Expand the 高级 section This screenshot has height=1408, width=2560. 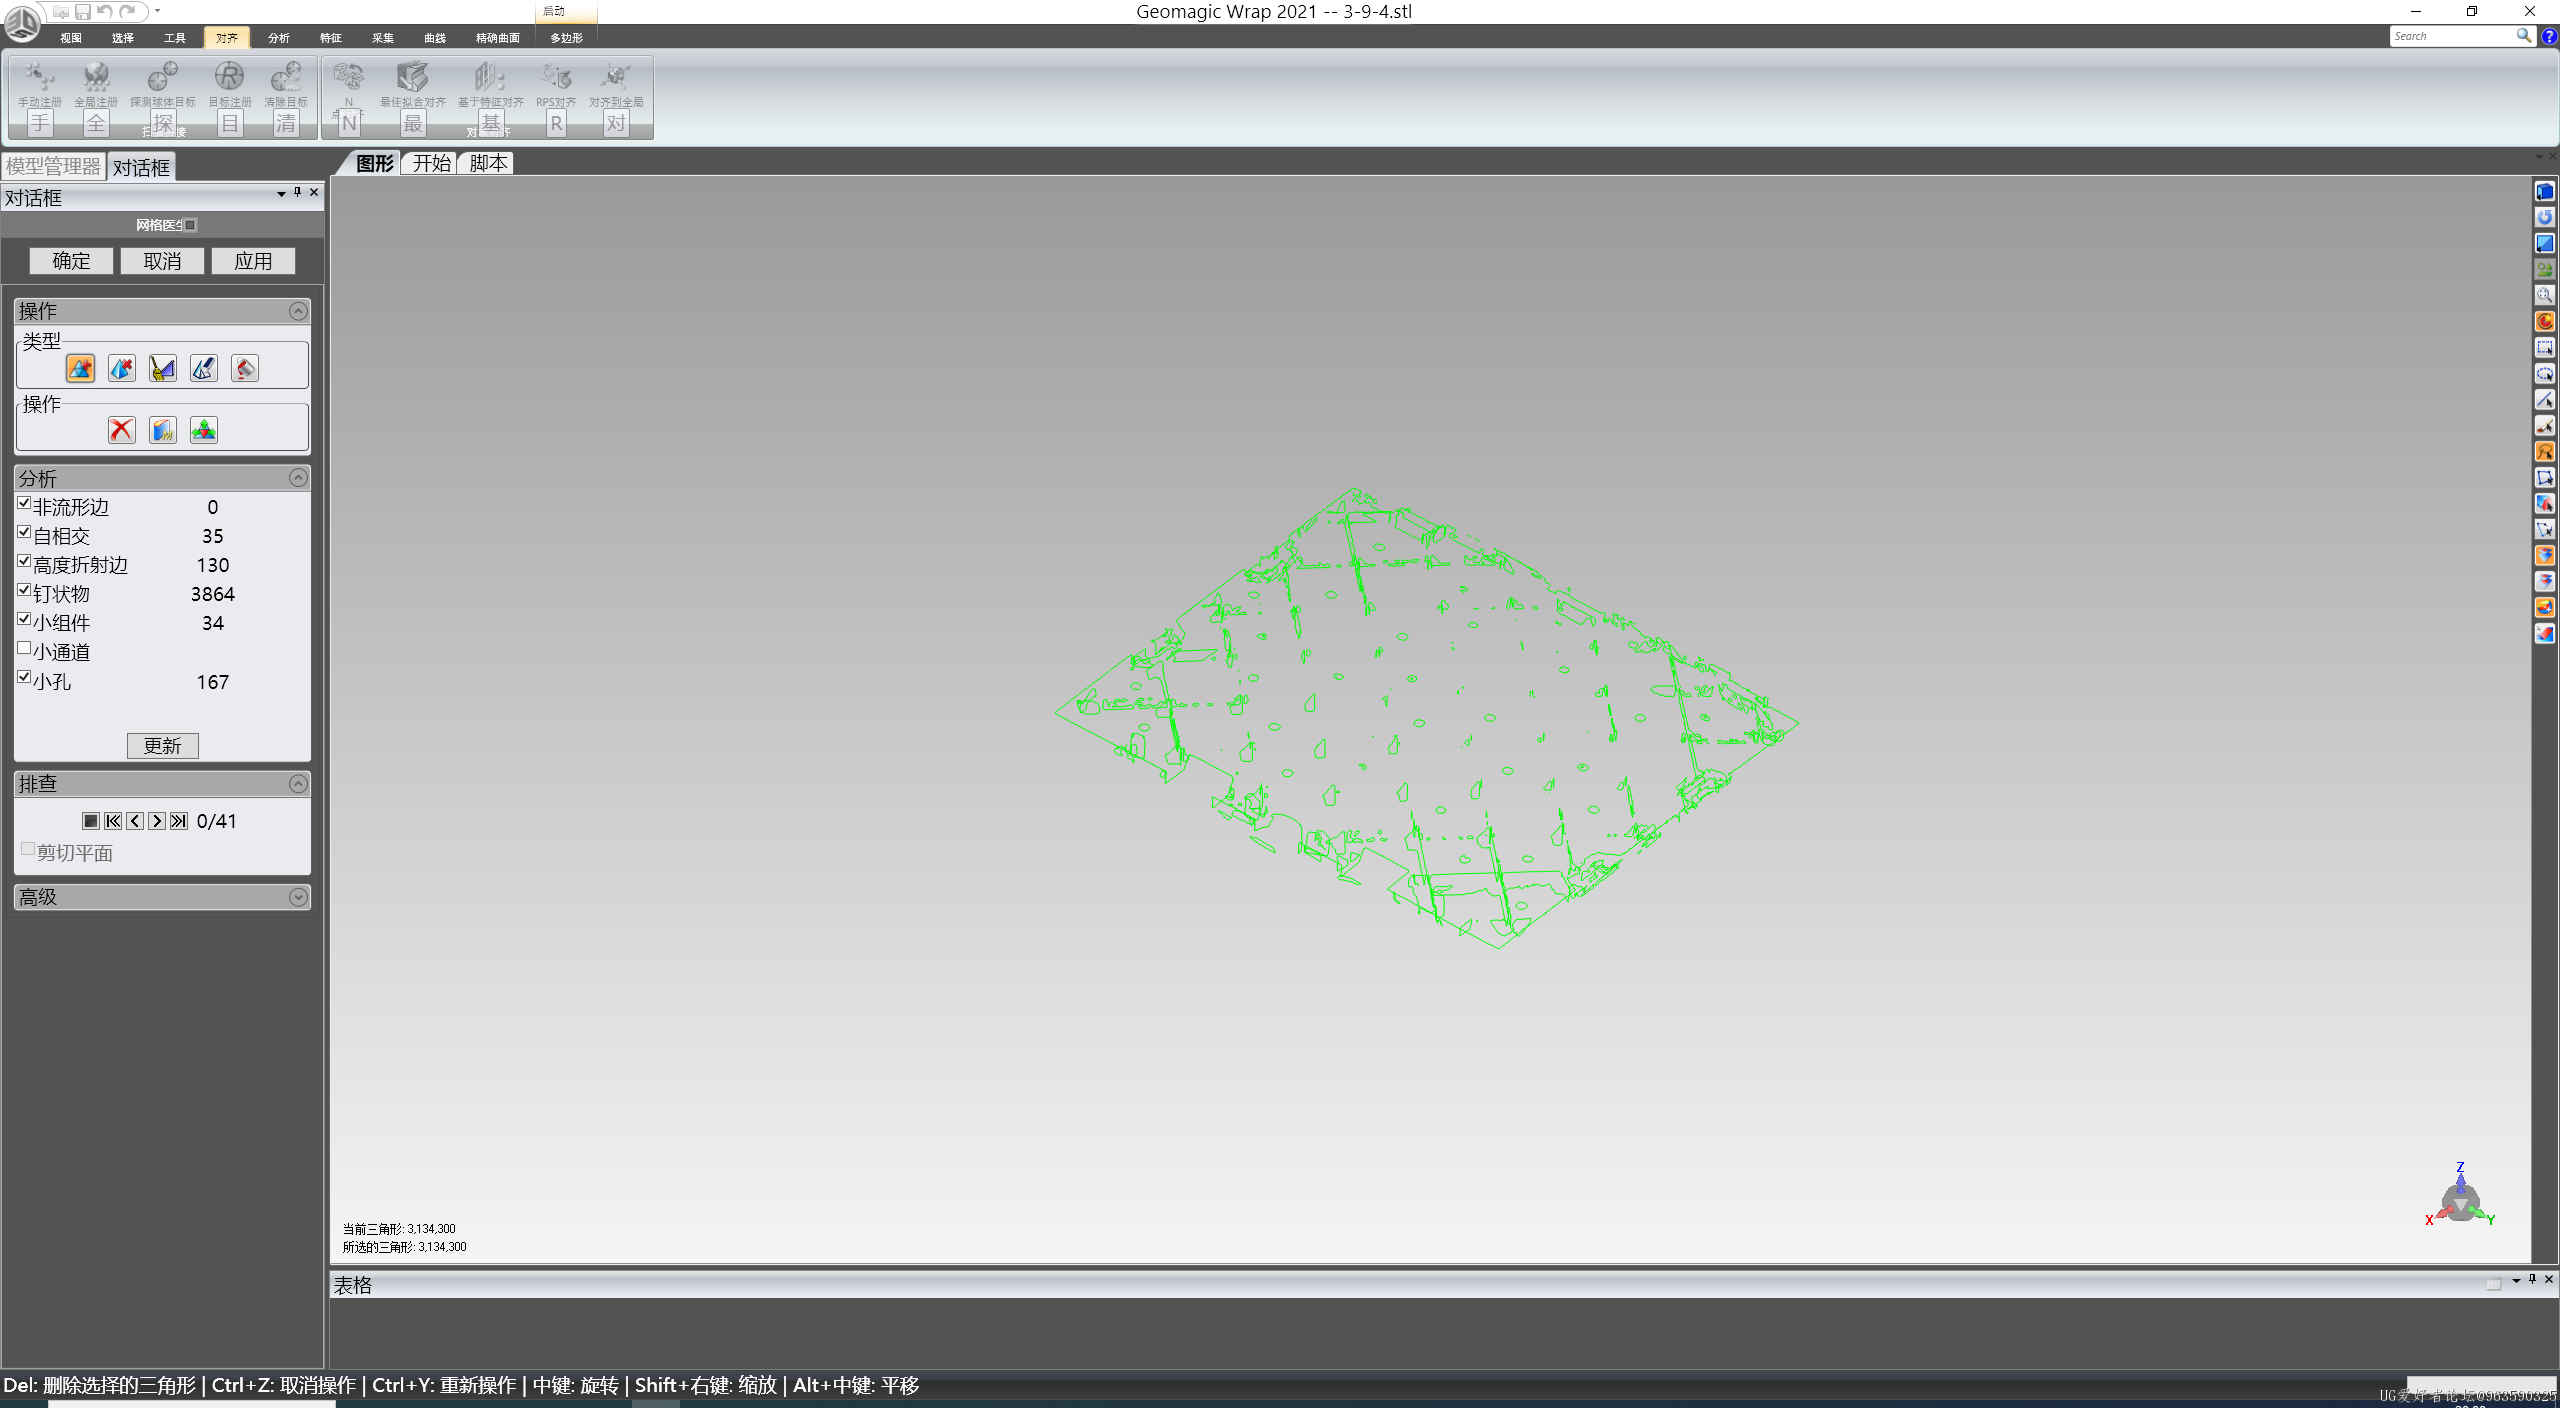tap(298, 897)
